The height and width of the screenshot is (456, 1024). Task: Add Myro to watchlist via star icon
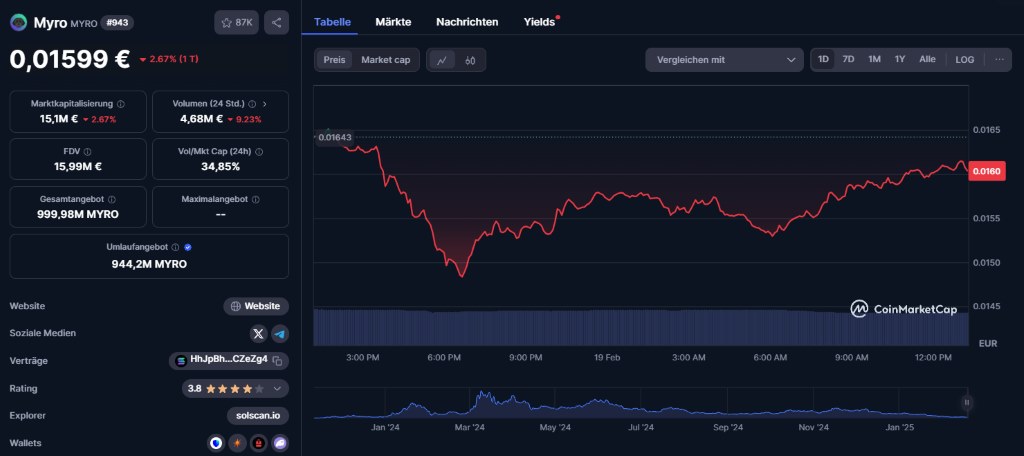click(227, 23)
